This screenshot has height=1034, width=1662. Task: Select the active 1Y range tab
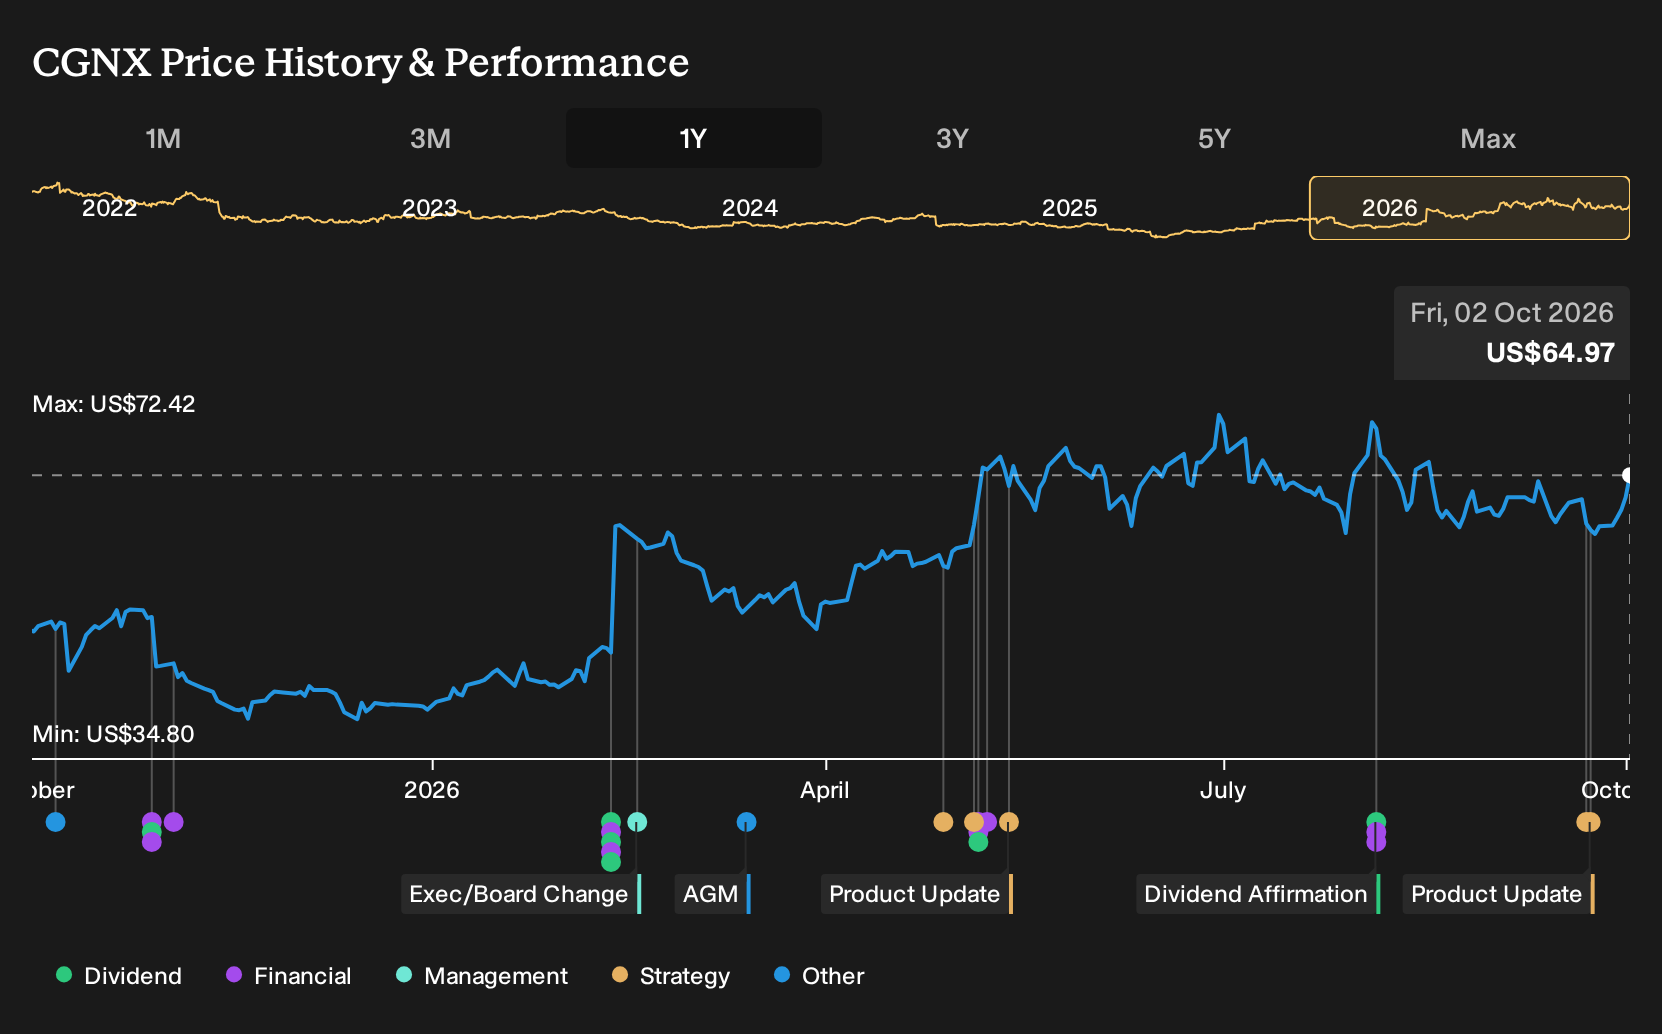[694, 138]
